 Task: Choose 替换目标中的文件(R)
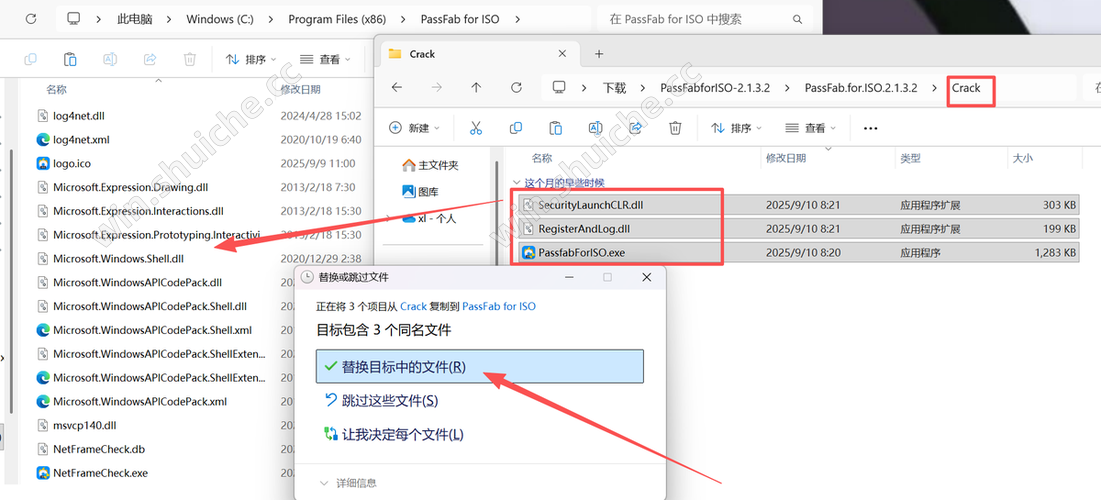pyautogui.click(x=480, y=367)
